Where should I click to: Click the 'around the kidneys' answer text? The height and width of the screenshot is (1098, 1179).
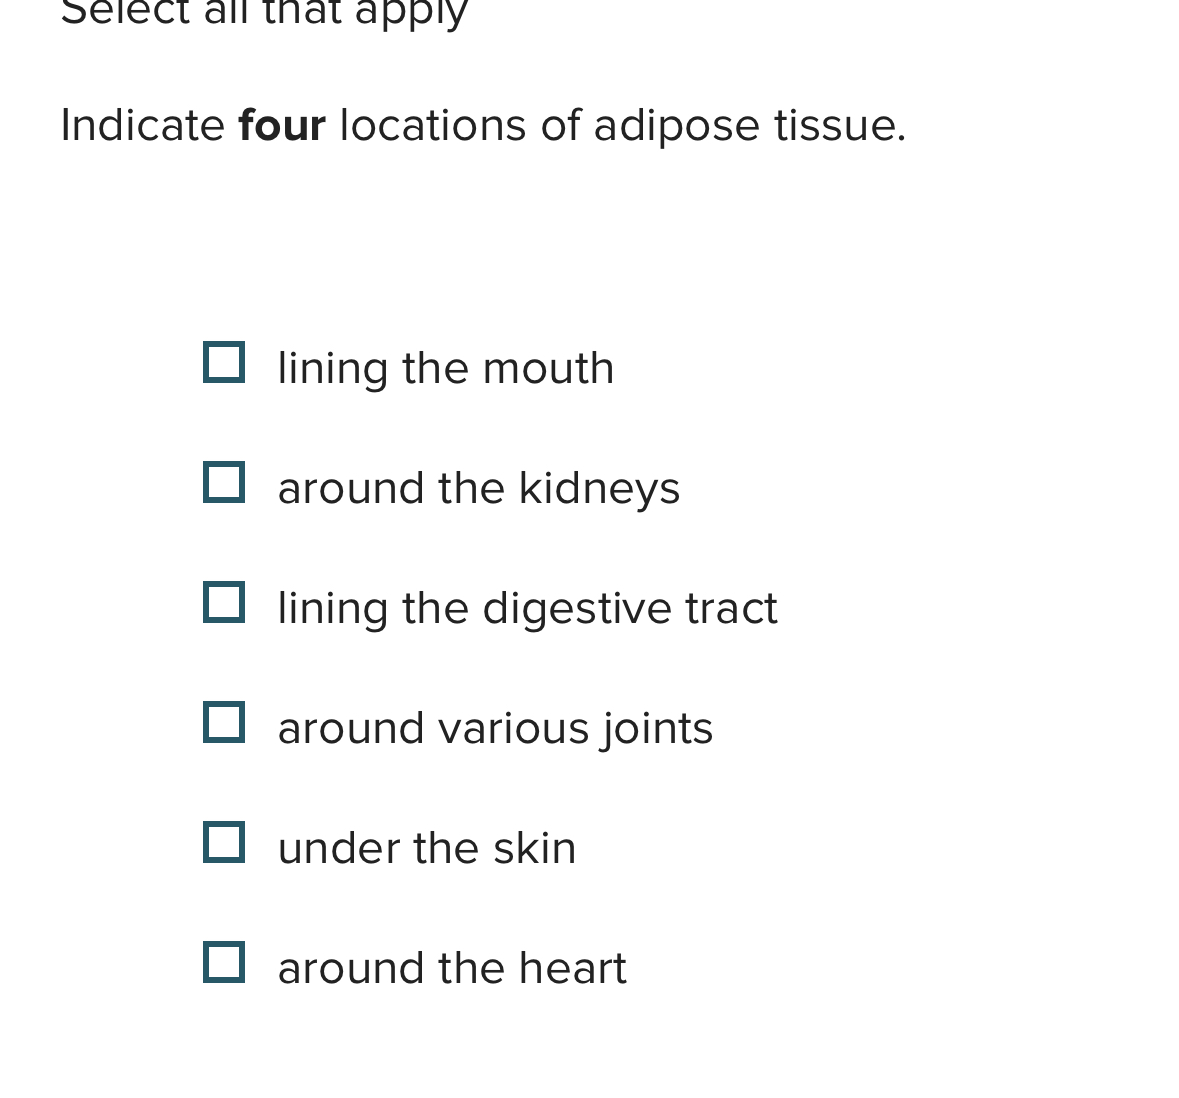point(479,490)
